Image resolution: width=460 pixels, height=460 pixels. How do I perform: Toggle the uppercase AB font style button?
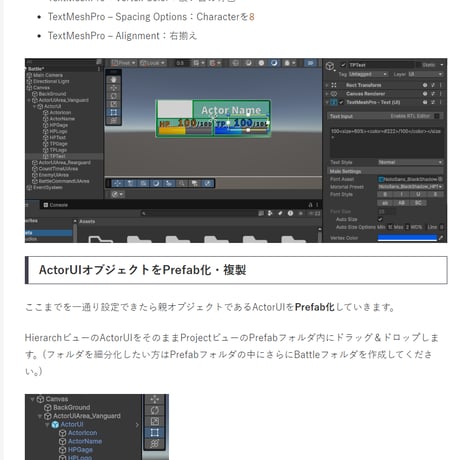[x=402, y=203]
